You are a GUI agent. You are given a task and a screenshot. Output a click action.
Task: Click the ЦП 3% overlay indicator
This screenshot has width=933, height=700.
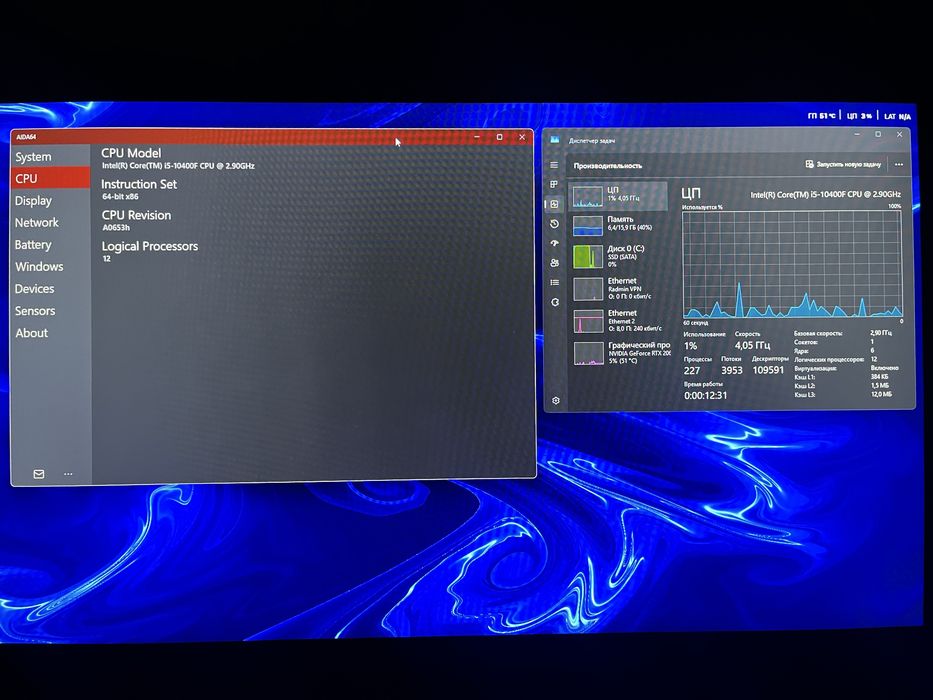click(859, 115)
